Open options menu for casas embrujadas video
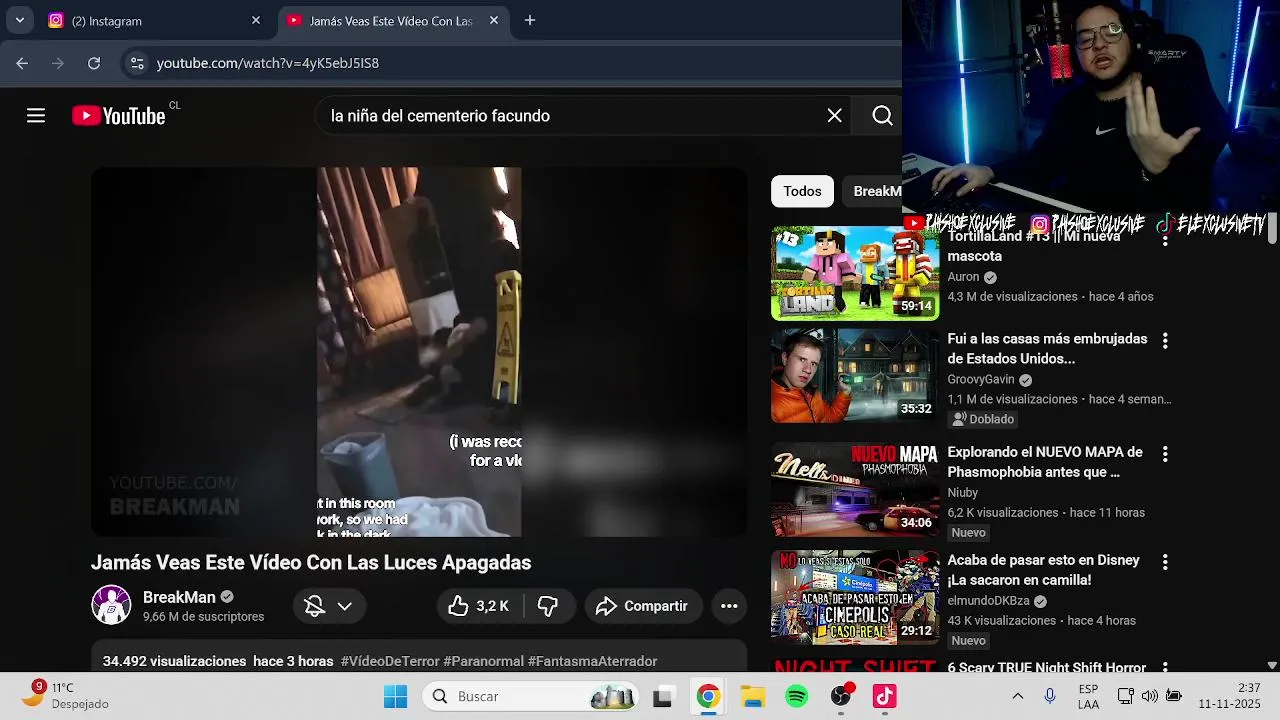 1165,341
